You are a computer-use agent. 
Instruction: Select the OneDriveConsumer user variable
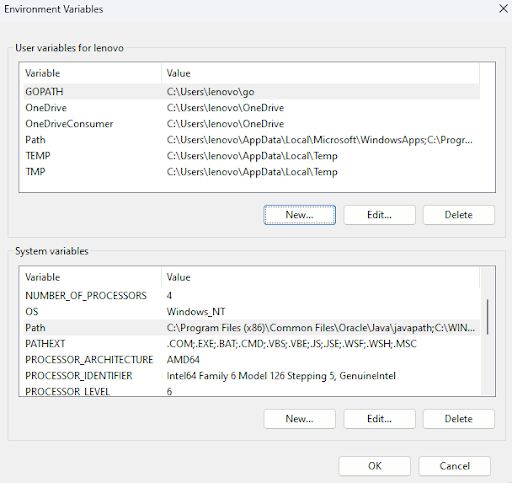(252, 124)
